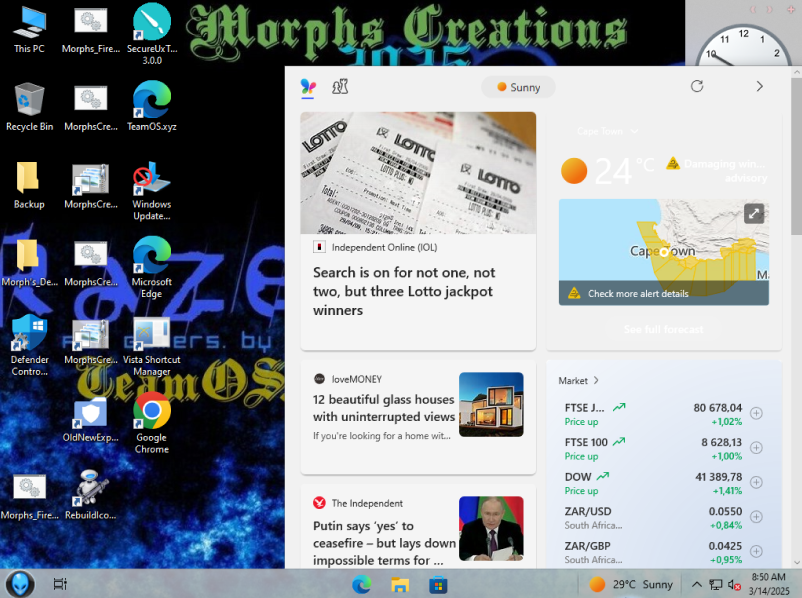Open the Cape Town location dropdown

tap(607, 131)
